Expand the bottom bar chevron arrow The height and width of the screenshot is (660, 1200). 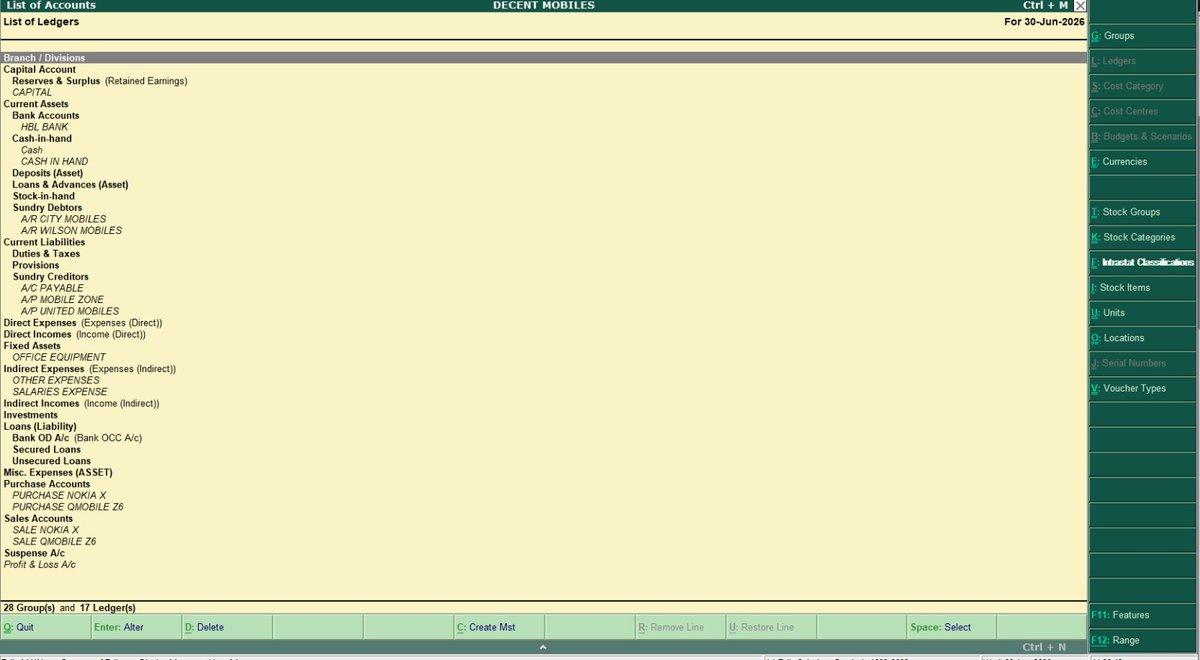click(x=543, y=647)
